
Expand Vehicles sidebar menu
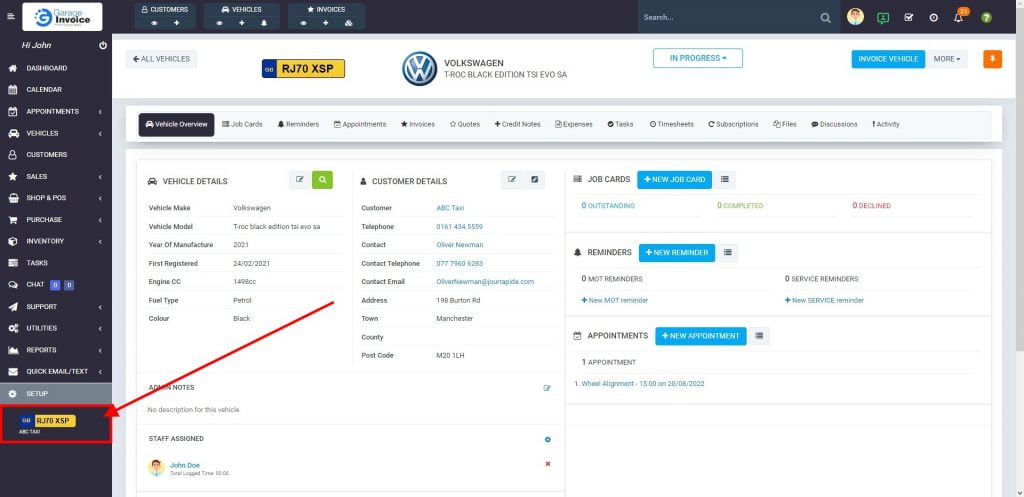tap(56, 133)
